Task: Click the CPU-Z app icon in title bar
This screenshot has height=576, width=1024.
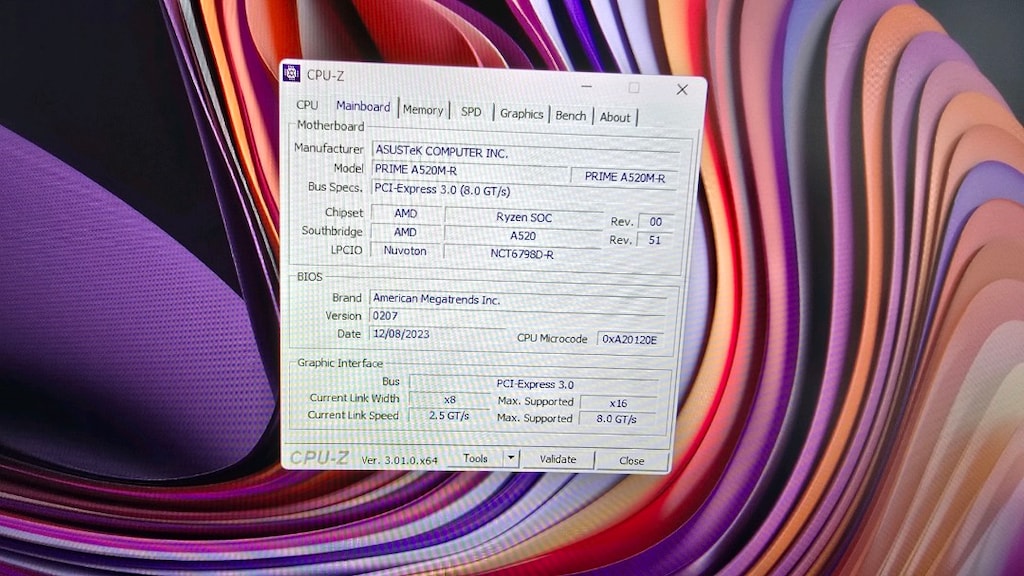Action: [291, 72]
